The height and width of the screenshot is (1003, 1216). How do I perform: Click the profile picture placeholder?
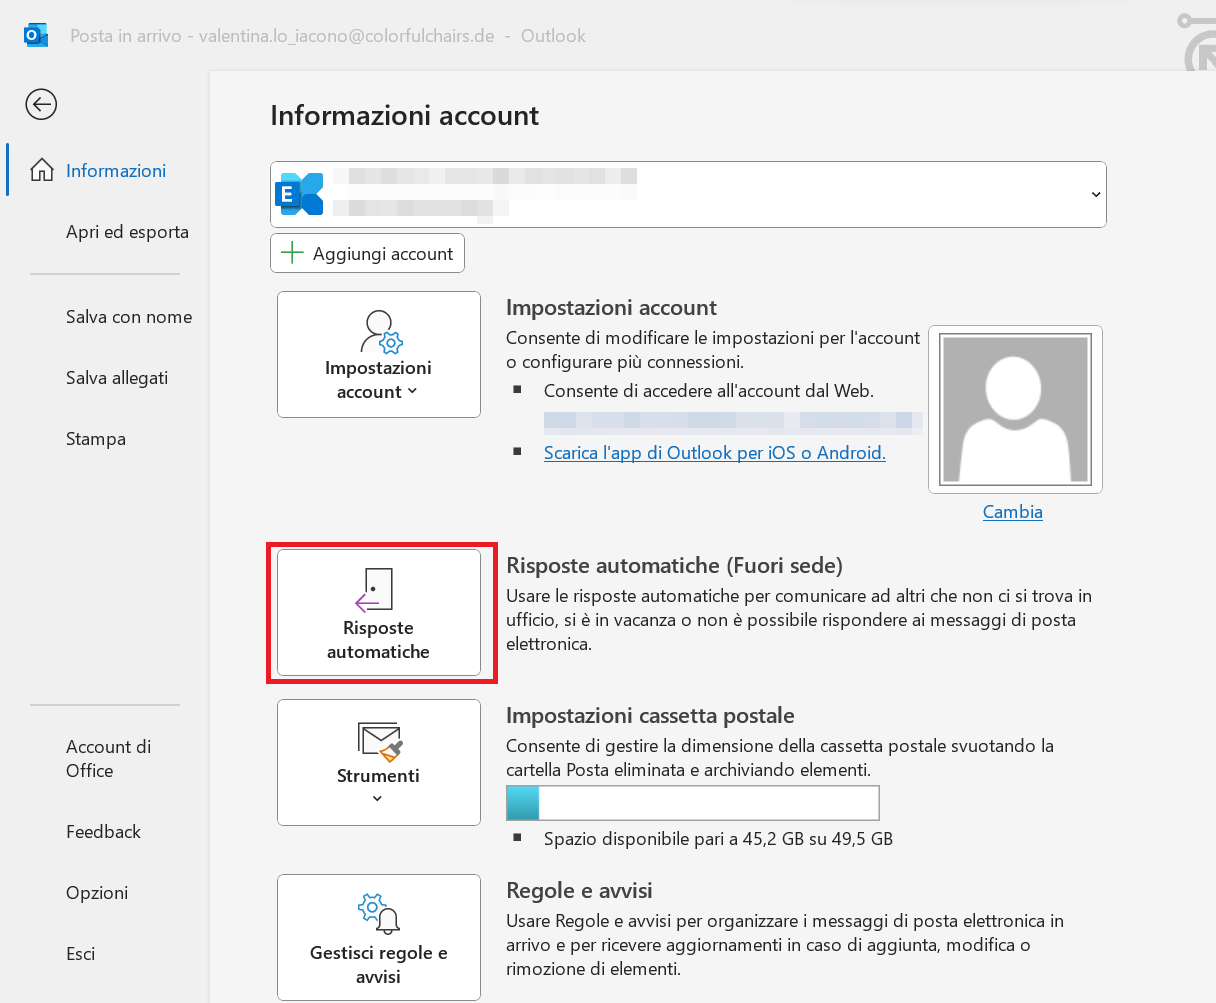coord(1015,409)
